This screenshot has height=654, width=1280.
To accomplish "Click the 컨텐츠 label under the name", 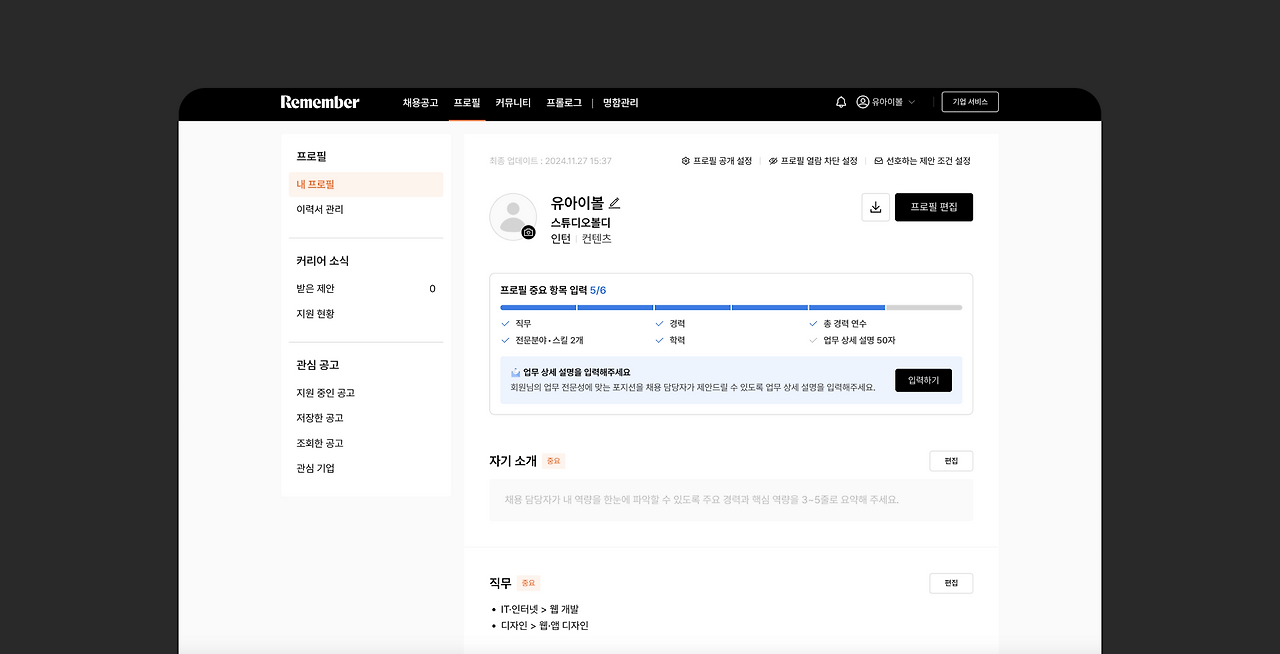I will pyautogui.click(x=597, y=239).
